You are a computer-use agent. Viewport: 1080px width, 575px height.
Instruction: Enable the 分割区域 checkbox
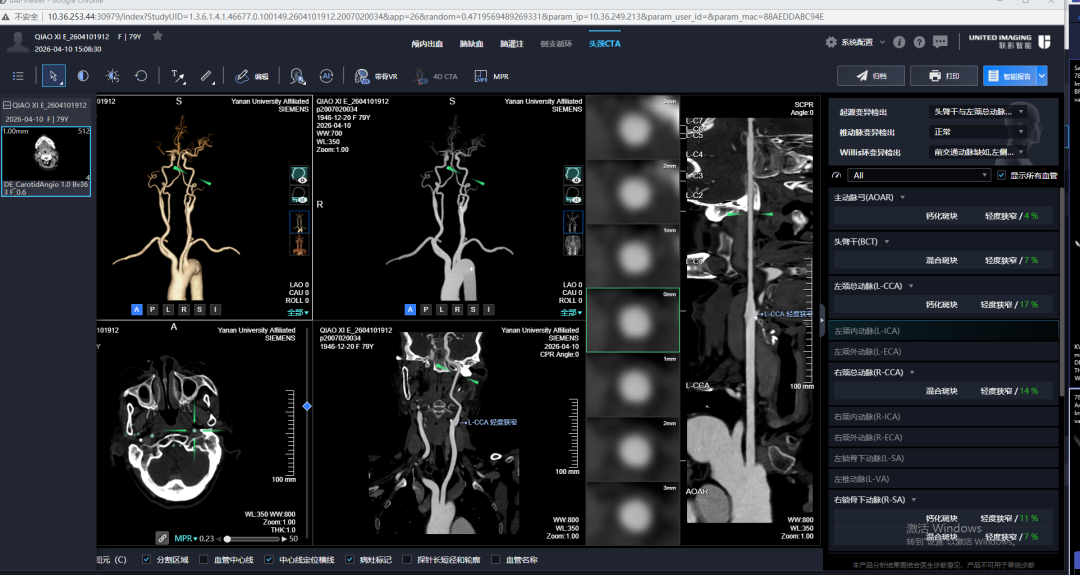click(146, 560)
